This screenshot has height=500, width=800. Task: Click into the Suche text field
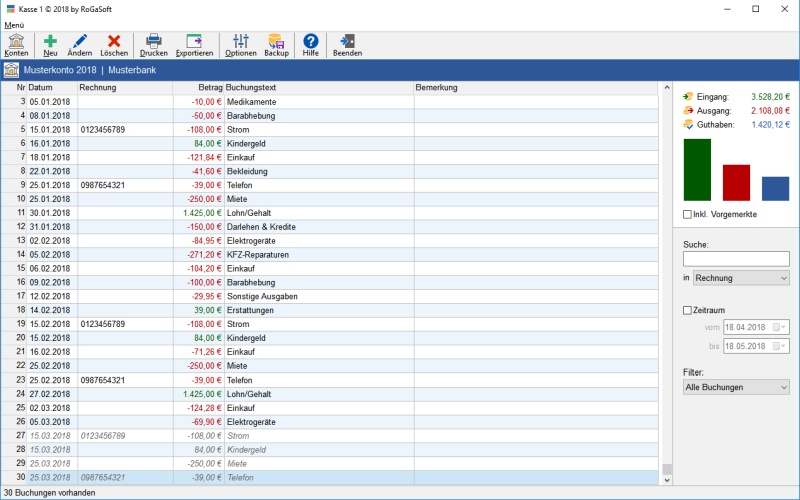(x=736, y=259)
